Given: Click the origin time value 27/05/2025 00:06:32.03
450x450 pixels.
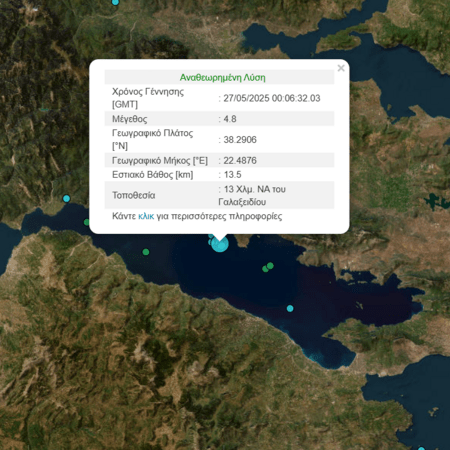Looking at the screenshot, I should tap(272, 98).
